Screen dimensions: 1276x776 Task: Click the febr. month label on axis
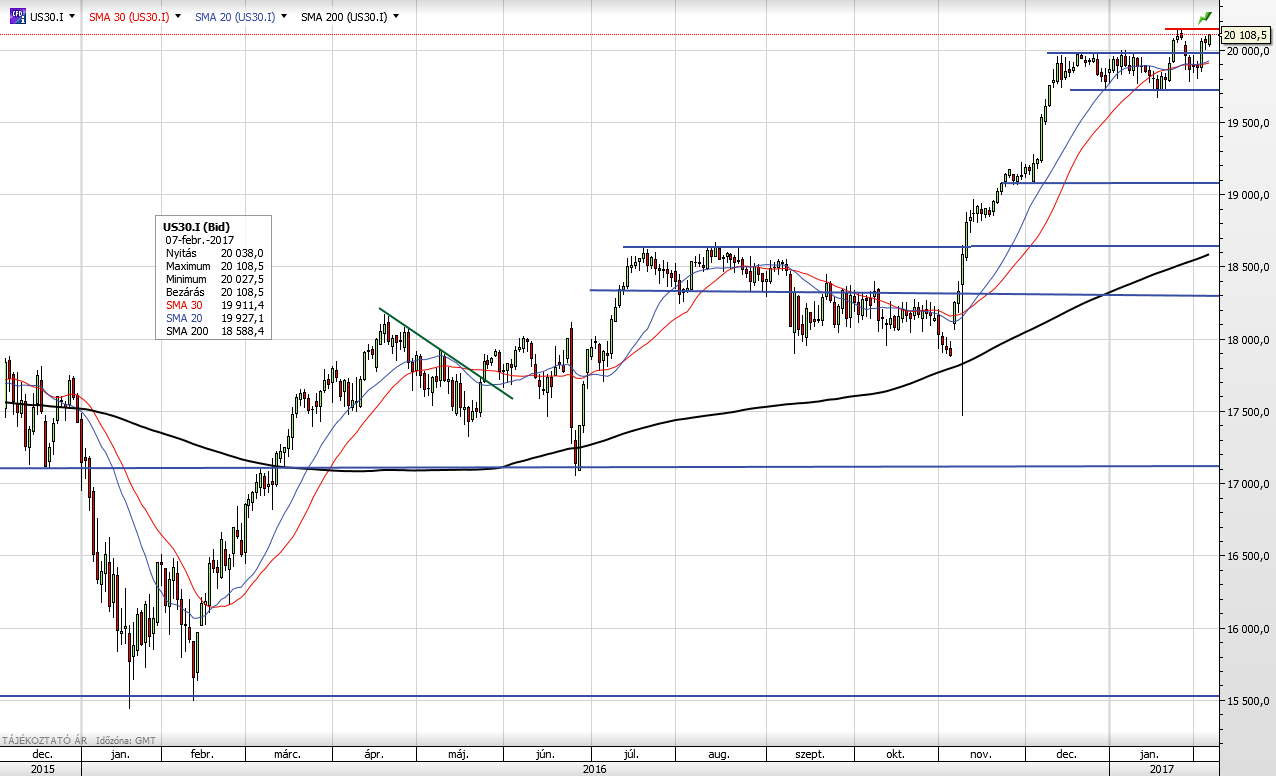[202, 754]
